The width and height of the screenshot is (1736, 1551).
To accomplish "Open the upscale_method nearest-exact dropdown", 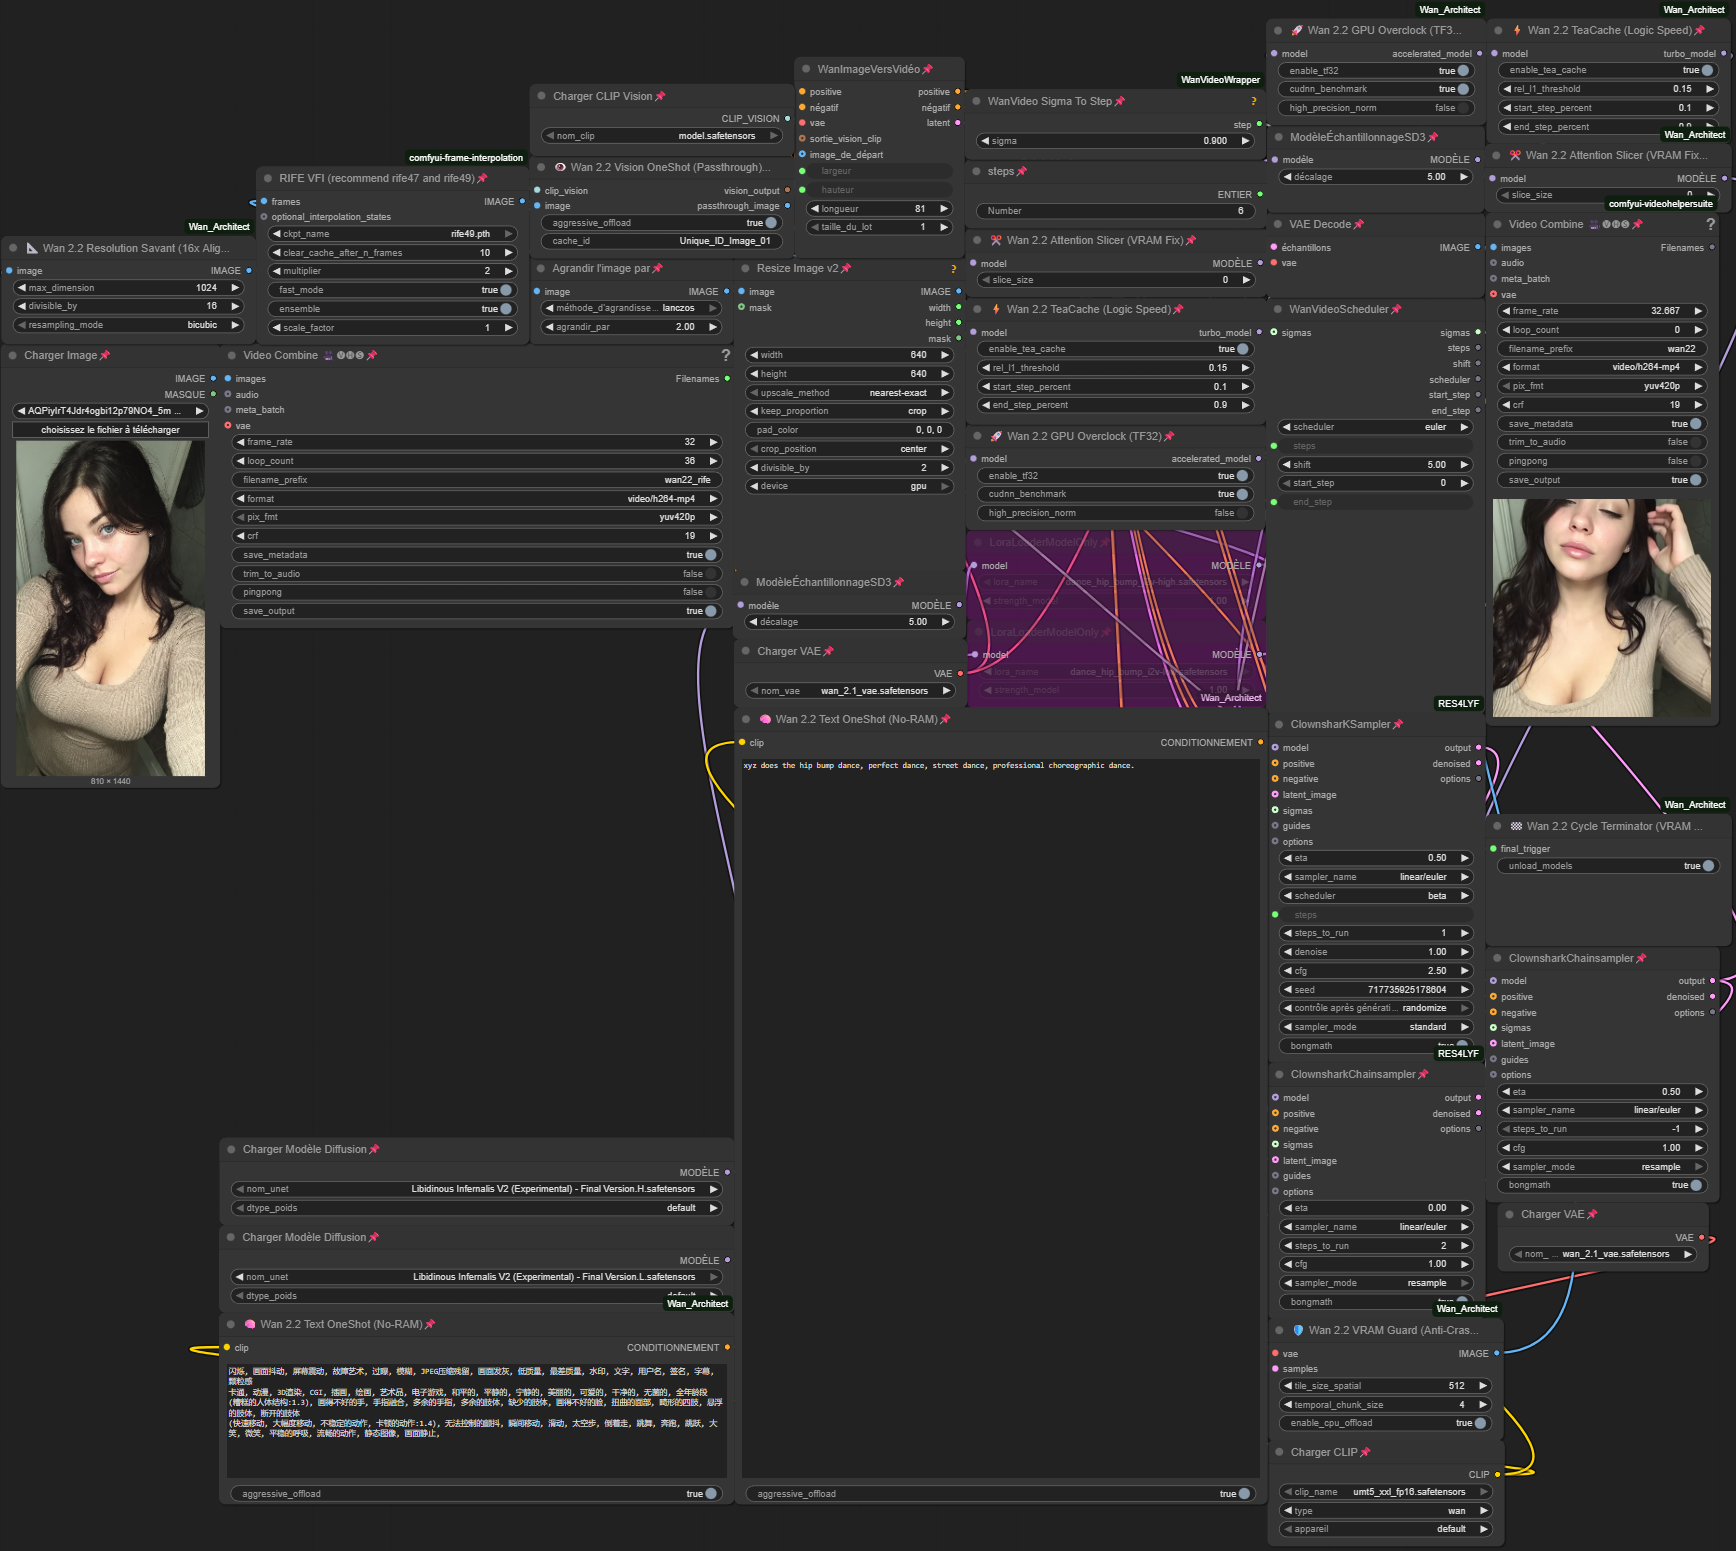I will coord(849,393).
